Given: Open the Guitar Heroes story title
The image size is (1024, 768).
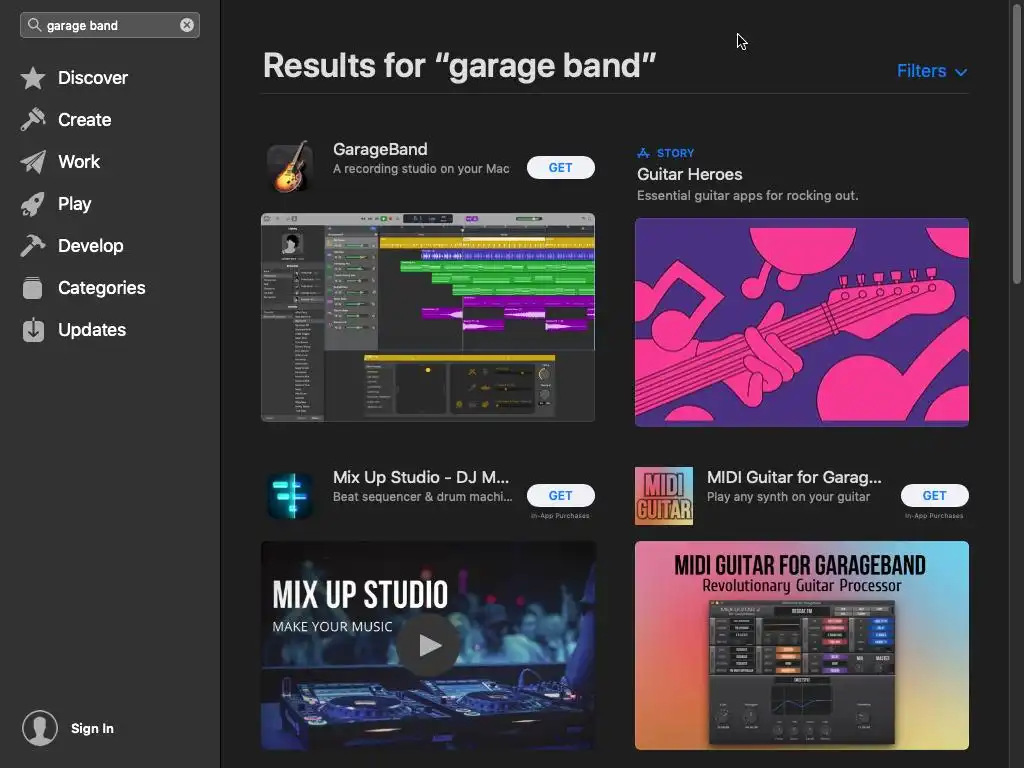Looking at the screenshot, I should (690, 174).
